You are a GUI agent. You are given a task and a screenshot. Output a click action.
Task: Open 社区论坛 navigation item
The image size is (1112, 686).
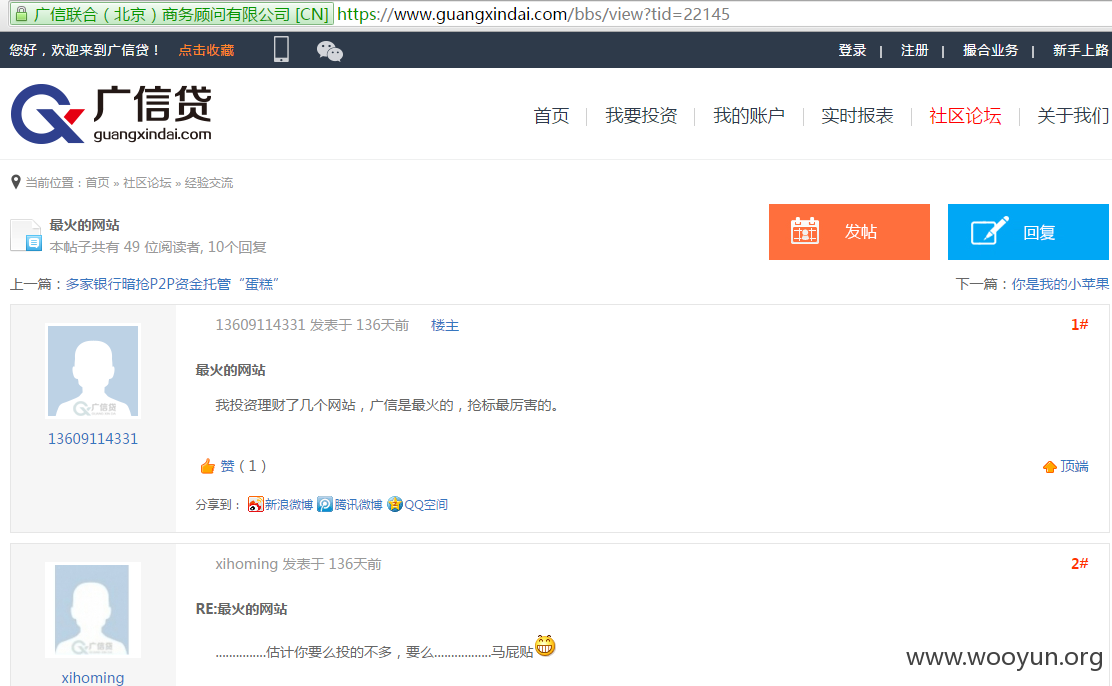[x=965, y=116]
